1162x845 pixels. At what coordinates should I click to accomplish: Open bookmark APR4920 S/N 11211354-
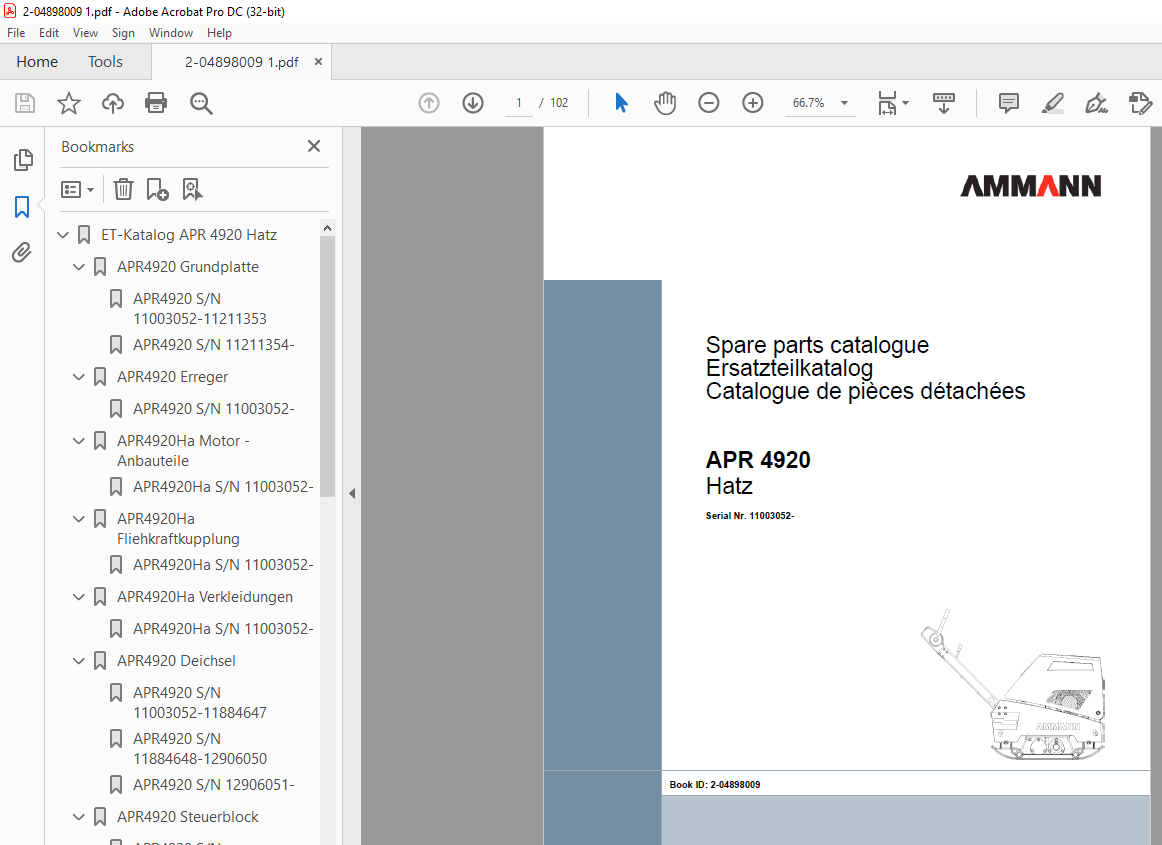213,345
